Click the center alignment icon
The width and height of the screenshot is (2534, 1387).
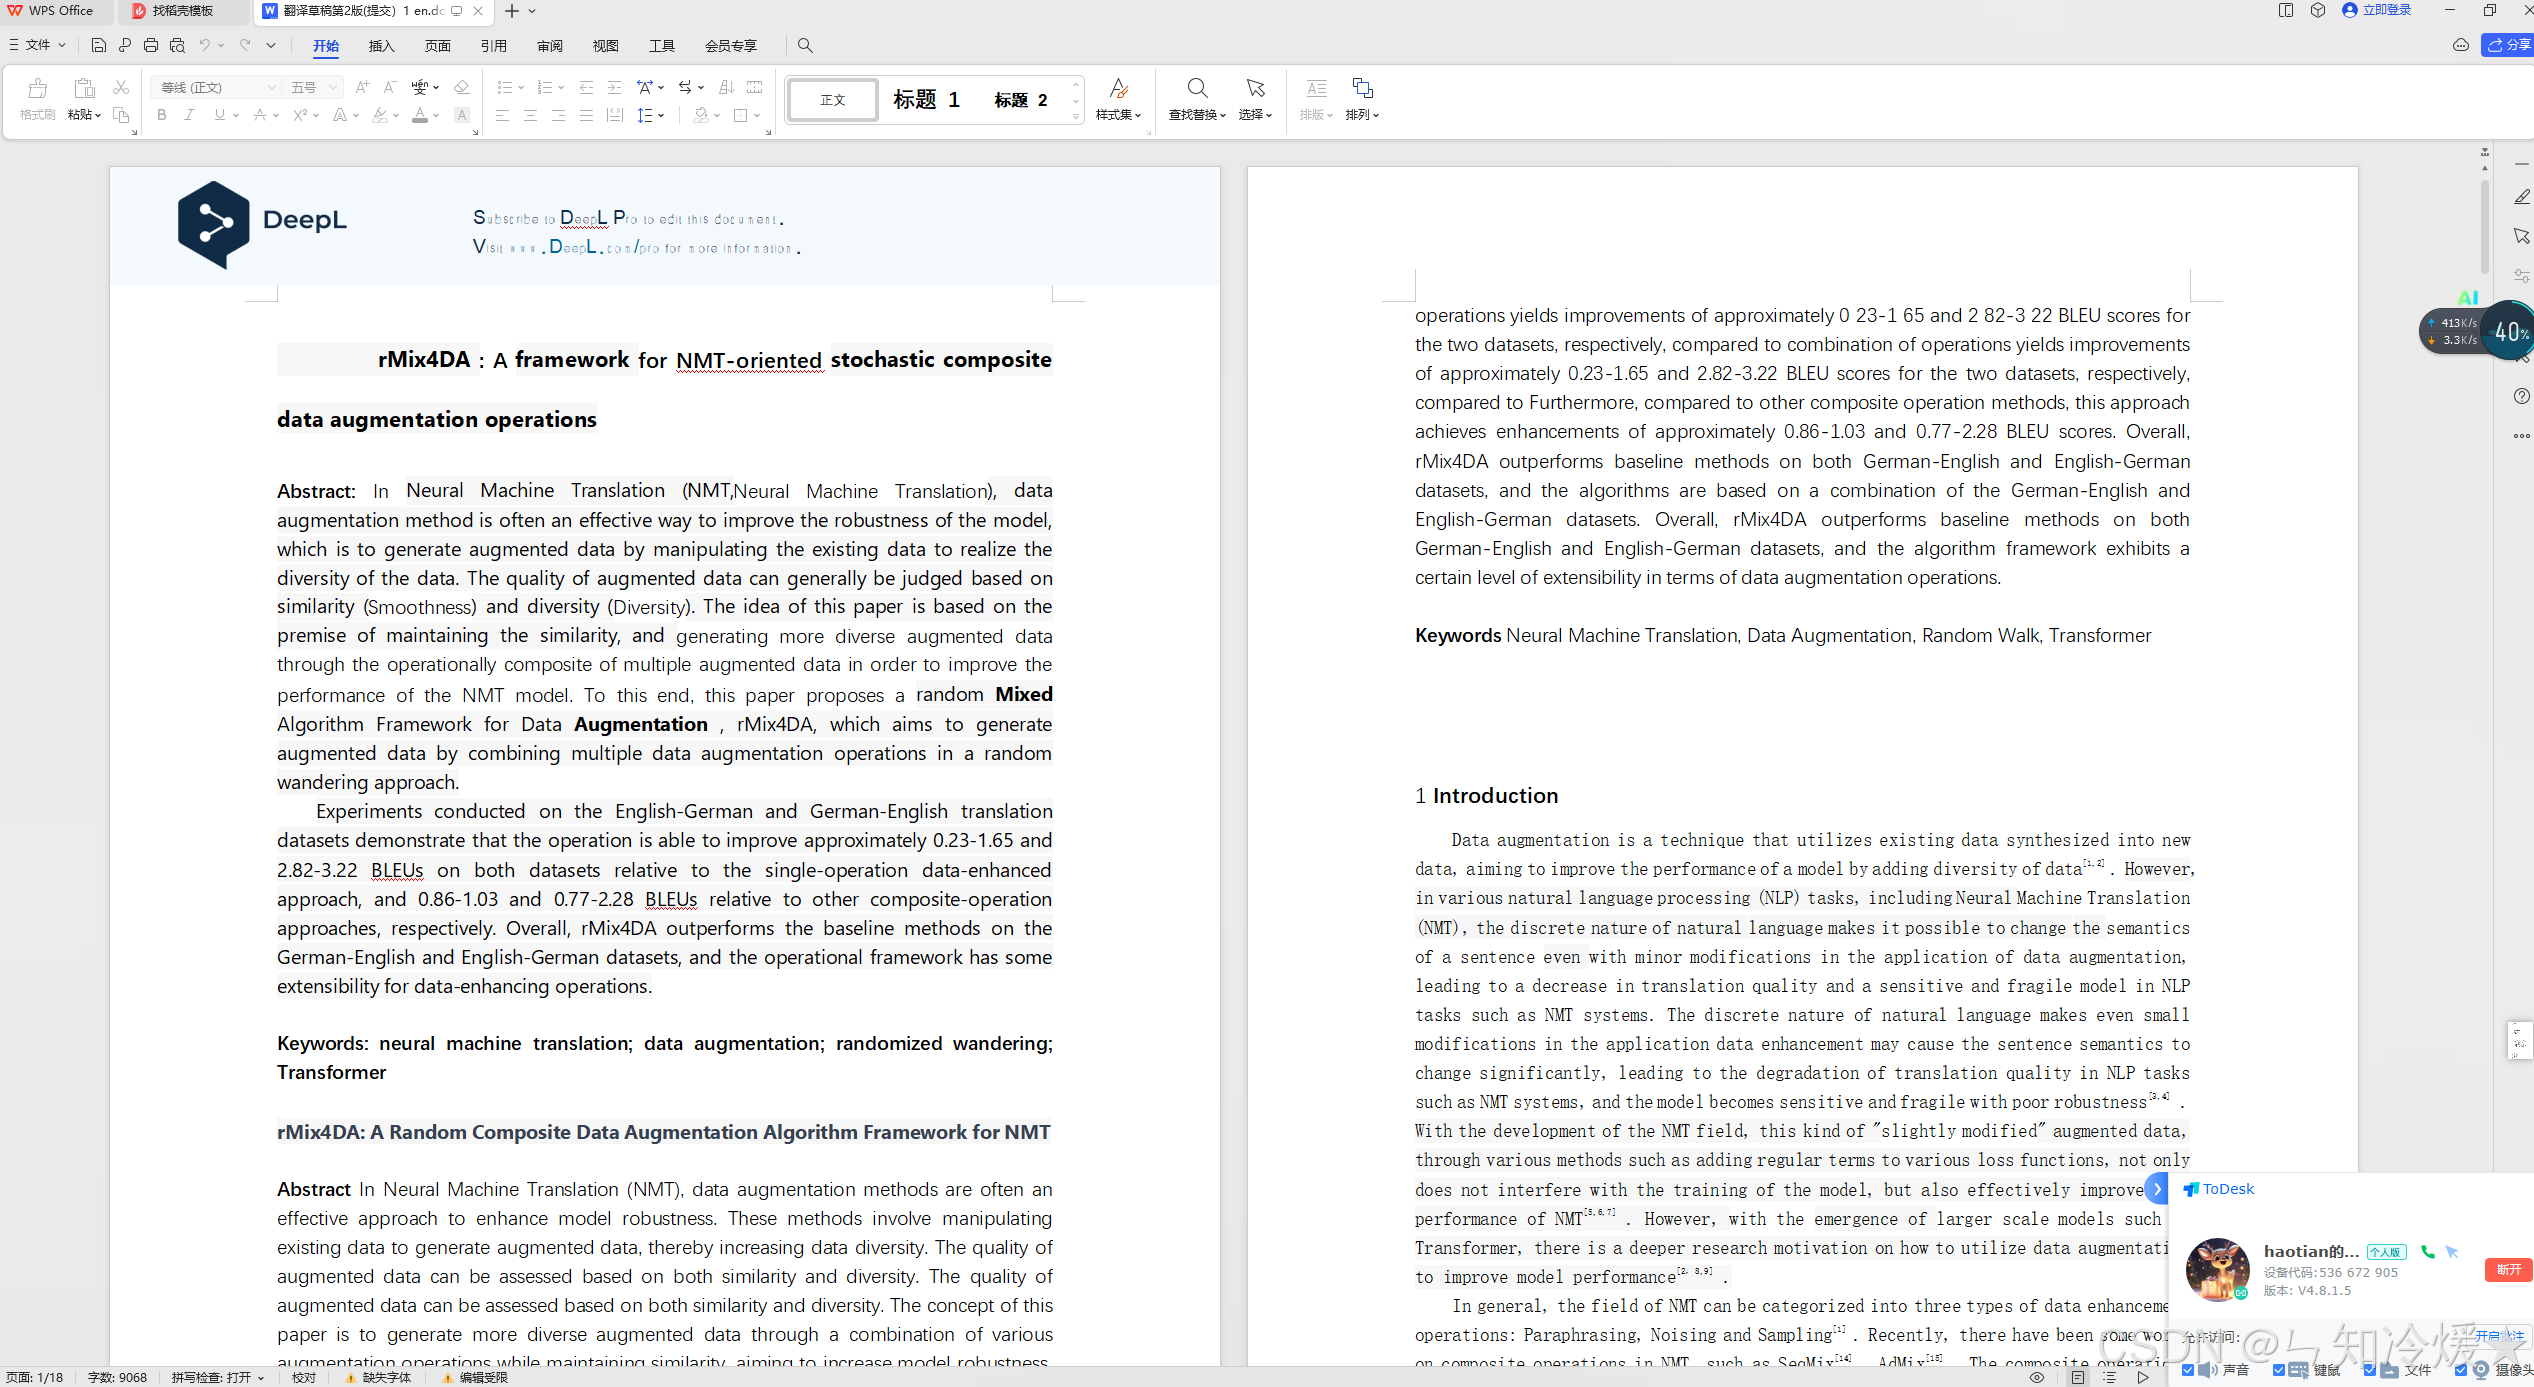pos(530,115)
